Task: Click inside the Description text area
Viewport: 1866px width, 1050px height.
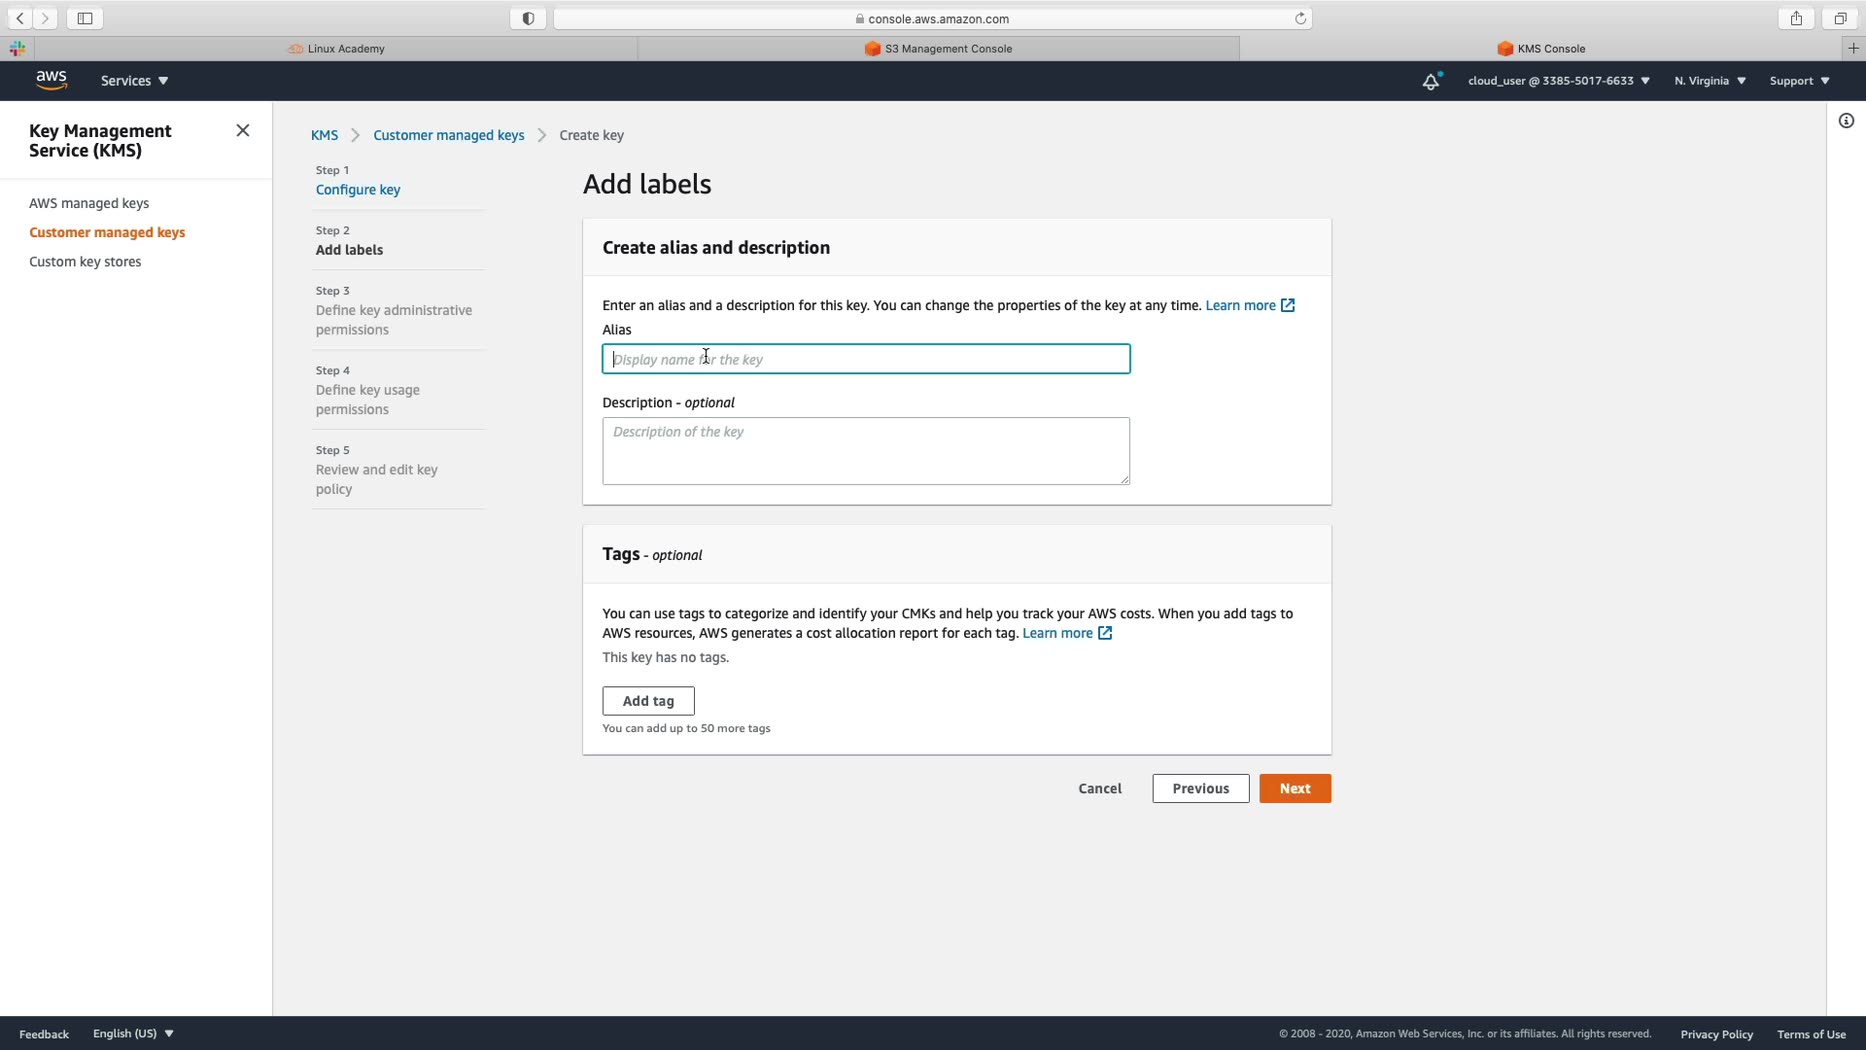Action: (866, 451)
